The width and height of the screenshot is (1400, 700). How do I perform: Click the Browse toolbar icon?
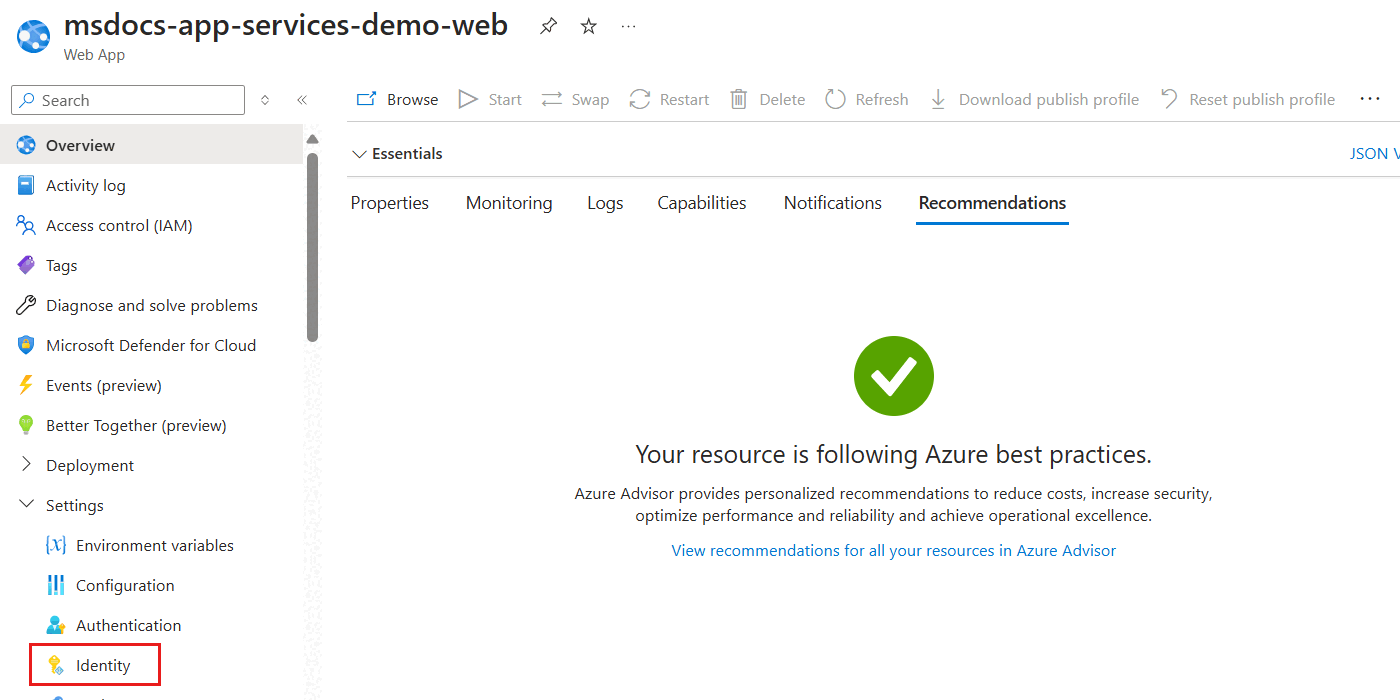tap(367, 99)
